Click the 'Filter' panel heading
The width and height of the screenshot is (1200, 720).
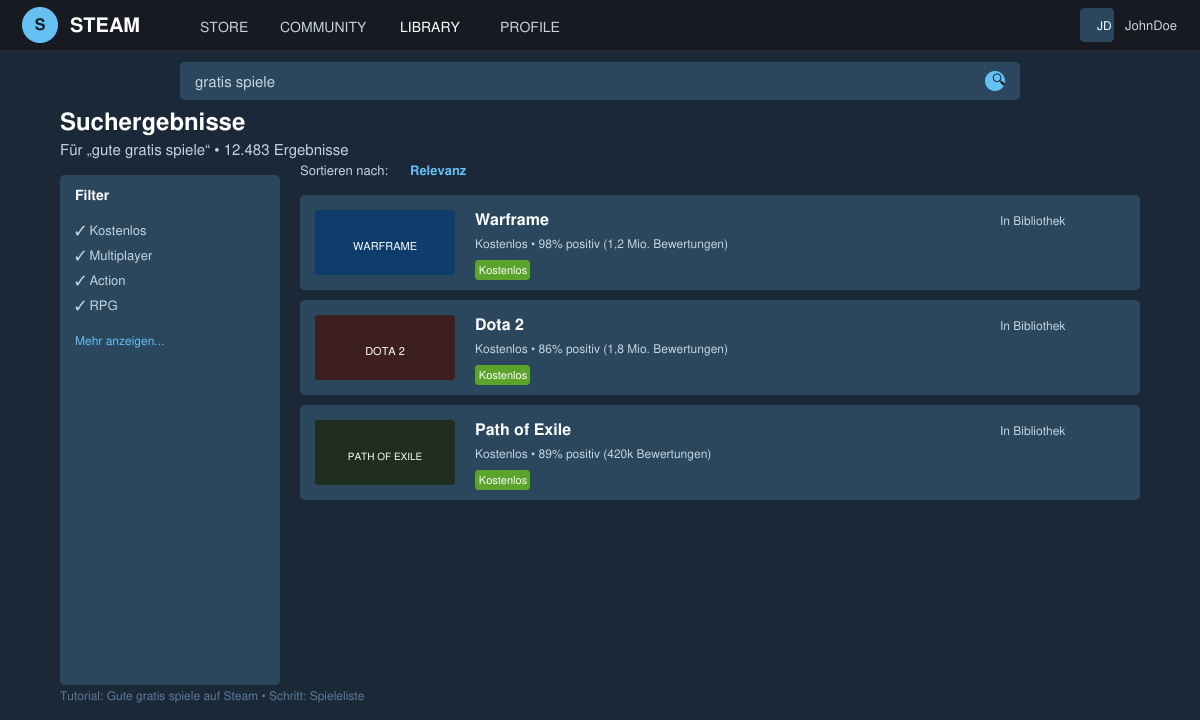tap(92, 195)
